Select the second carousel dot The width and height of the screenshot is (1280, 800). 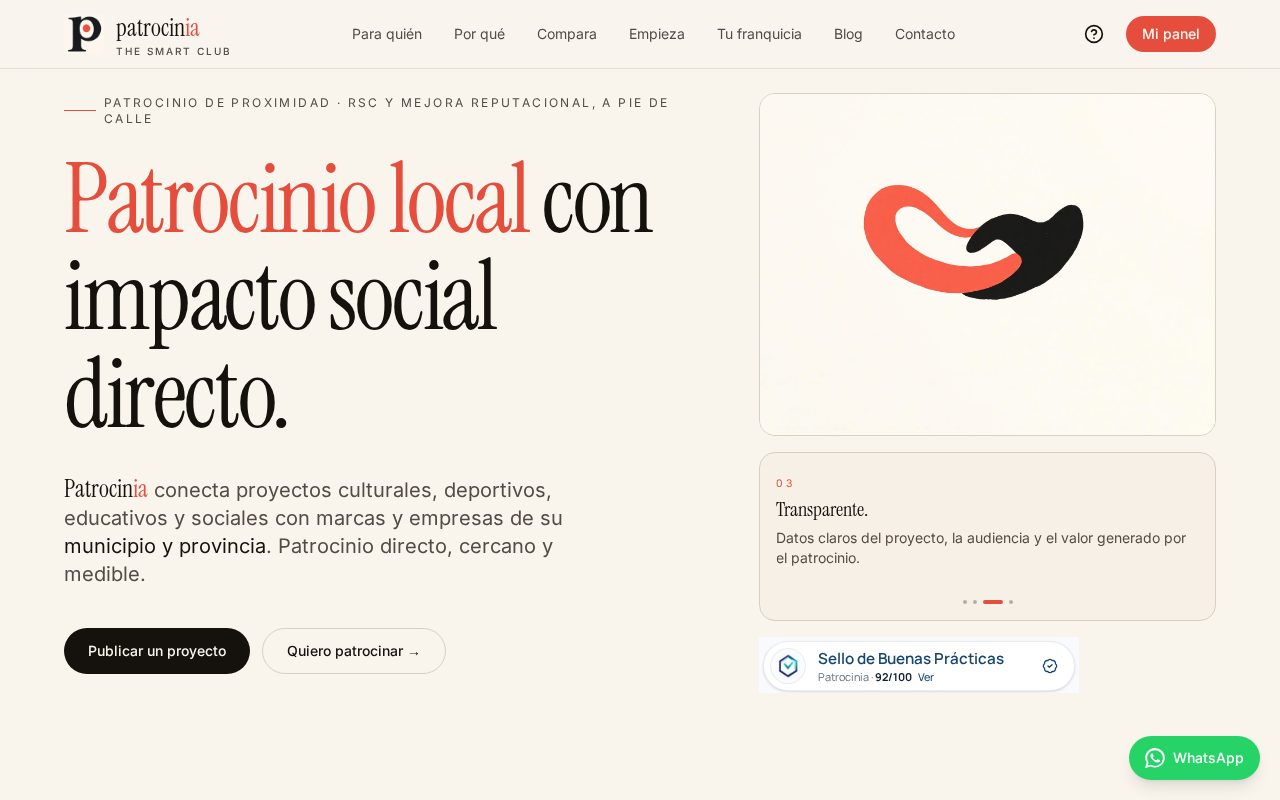(975, 602)
